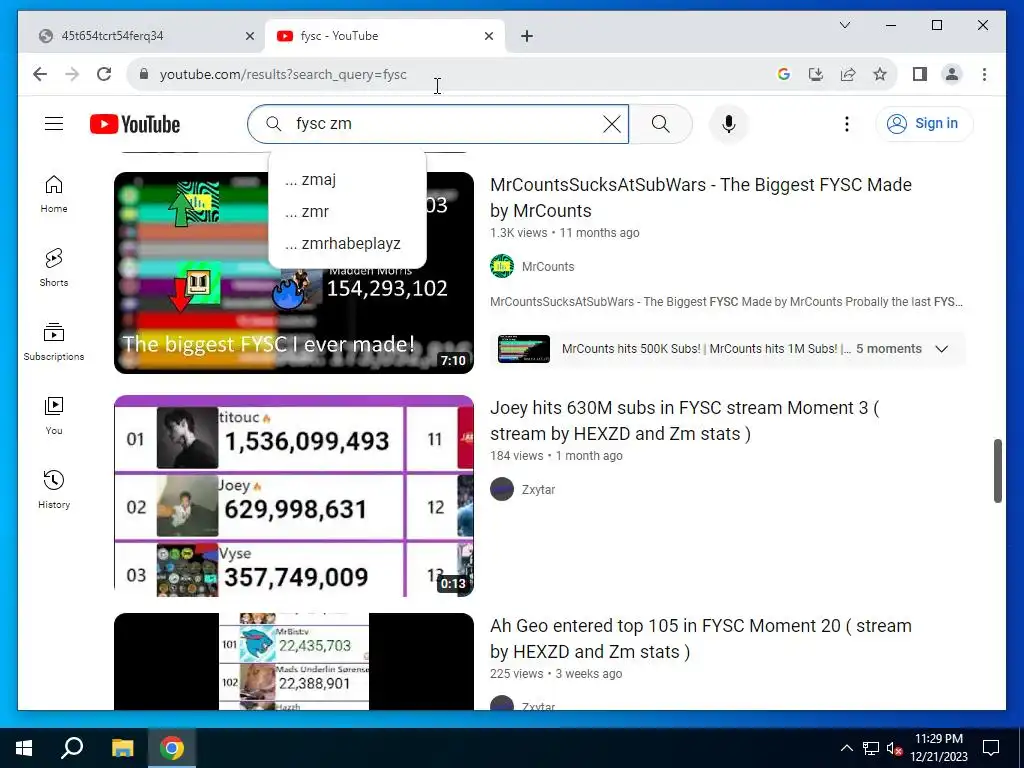The image size is (1024, 768).
Task: Open Home in the sidebar
Action: (54, 194)
